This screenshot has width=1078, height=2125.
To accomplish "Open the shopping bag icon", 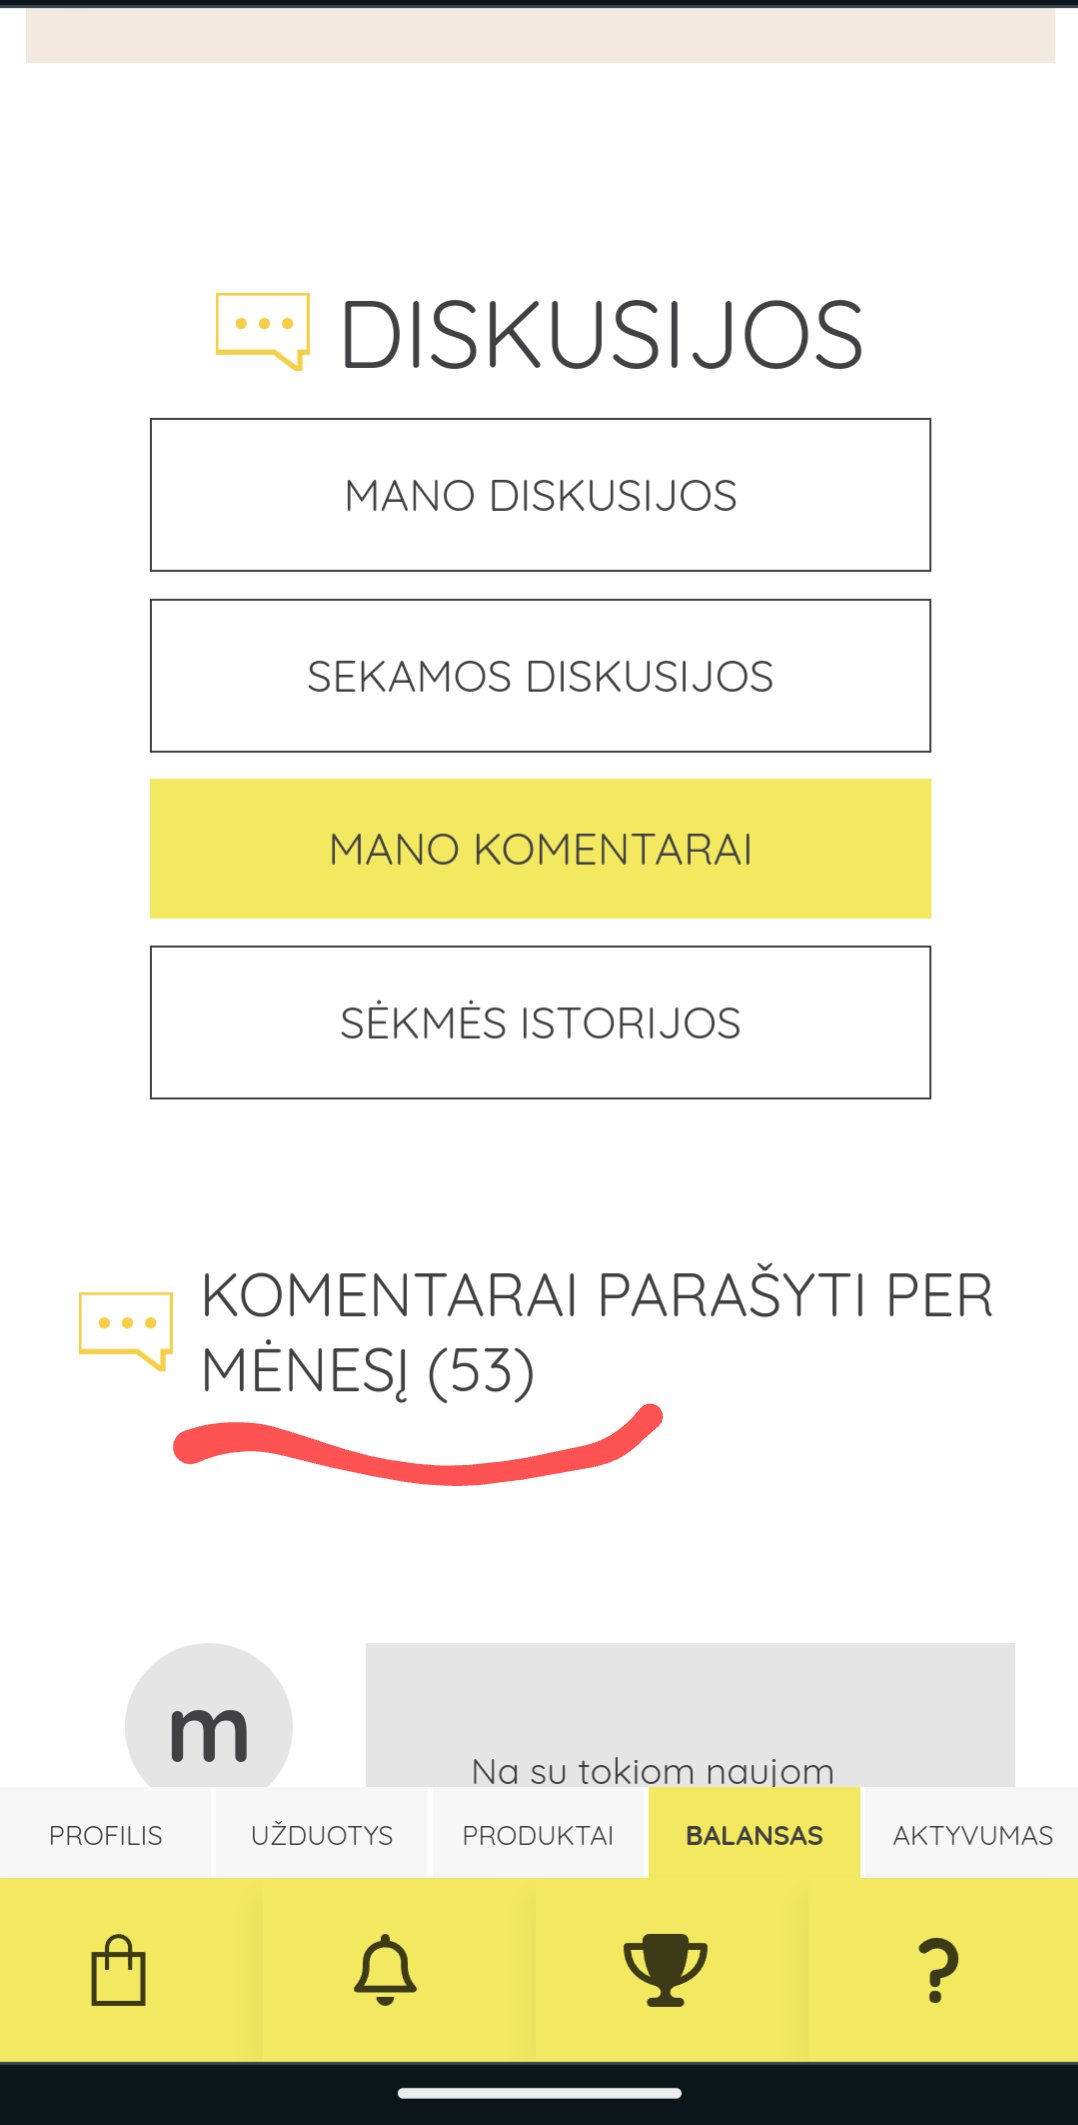I will pyautogui.click(x=119, y=1970).
